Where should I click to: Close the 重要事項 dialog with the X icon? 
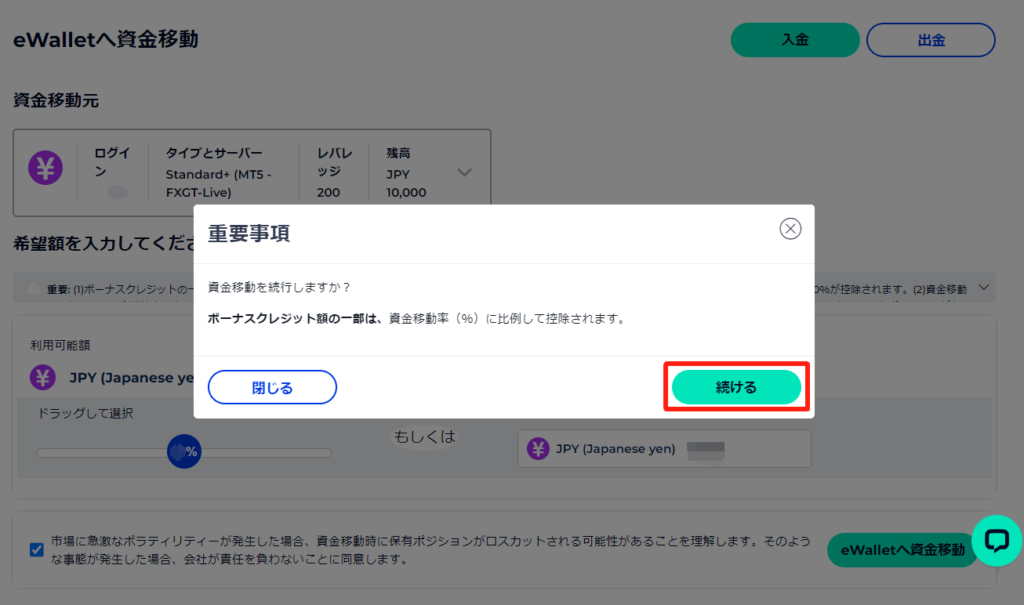tap(790, 229)
